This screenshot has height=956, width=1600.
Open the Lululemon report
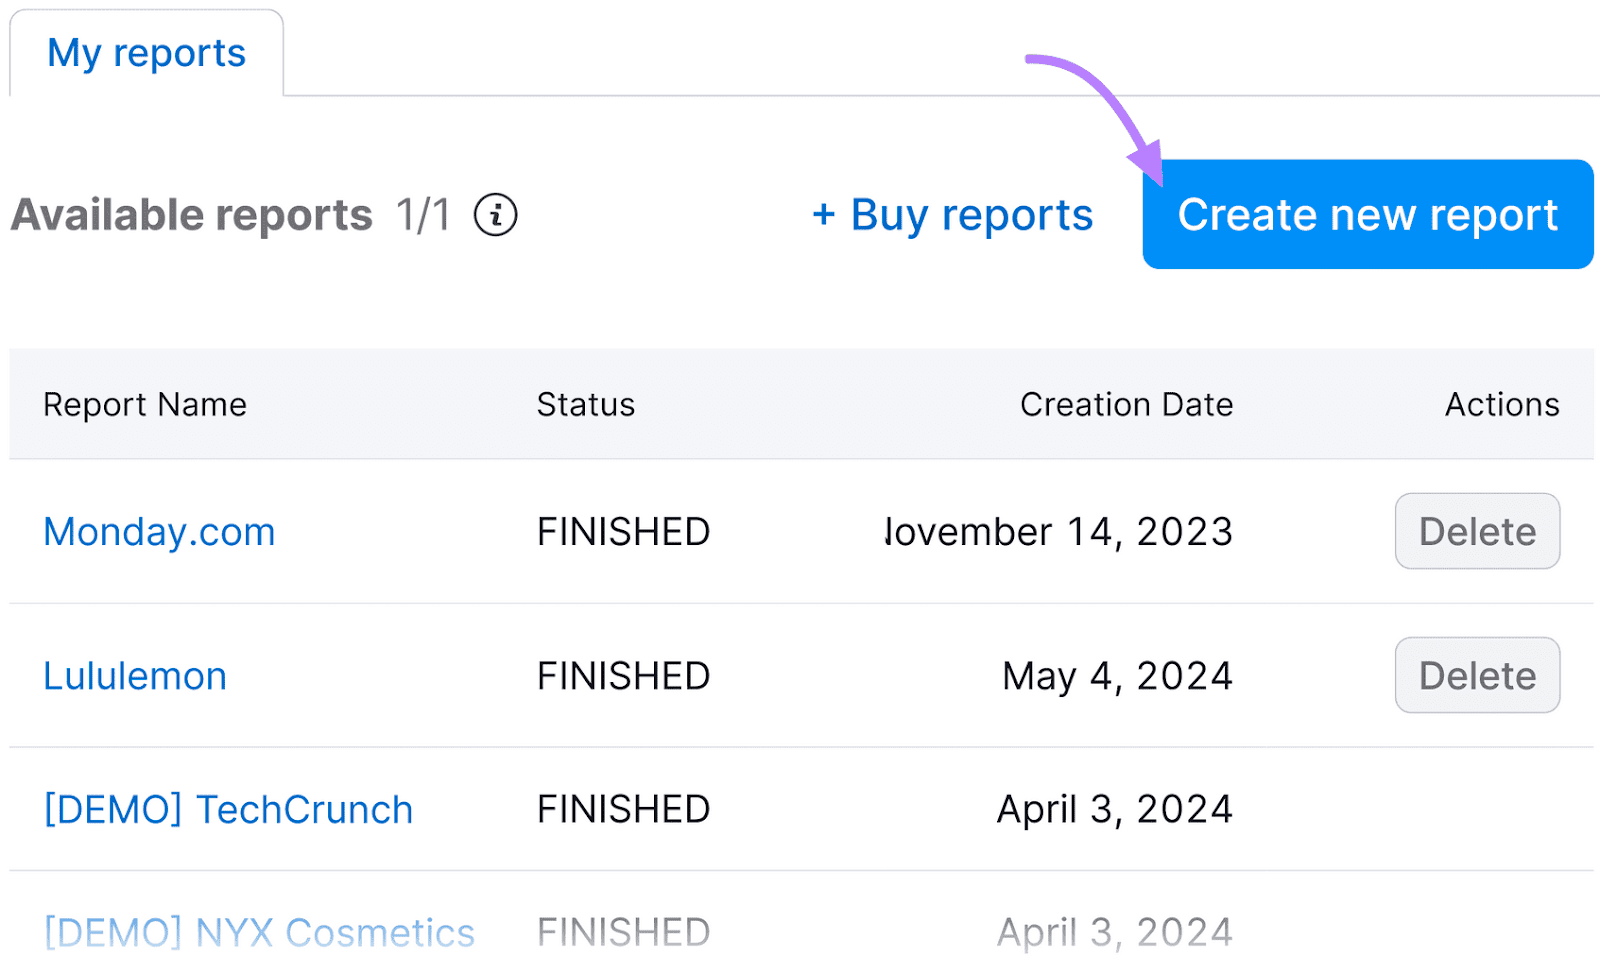(134, 675)
